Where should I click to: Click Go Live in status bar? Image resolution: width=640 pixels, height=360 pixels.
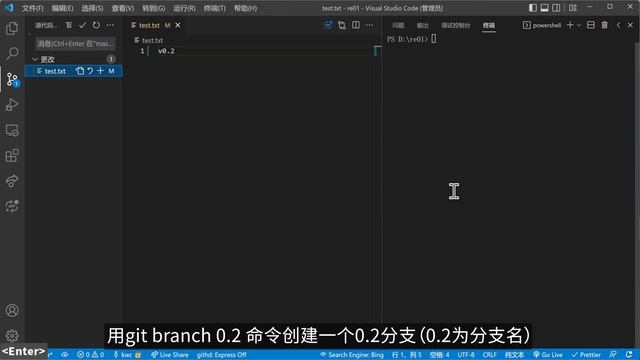548,355
